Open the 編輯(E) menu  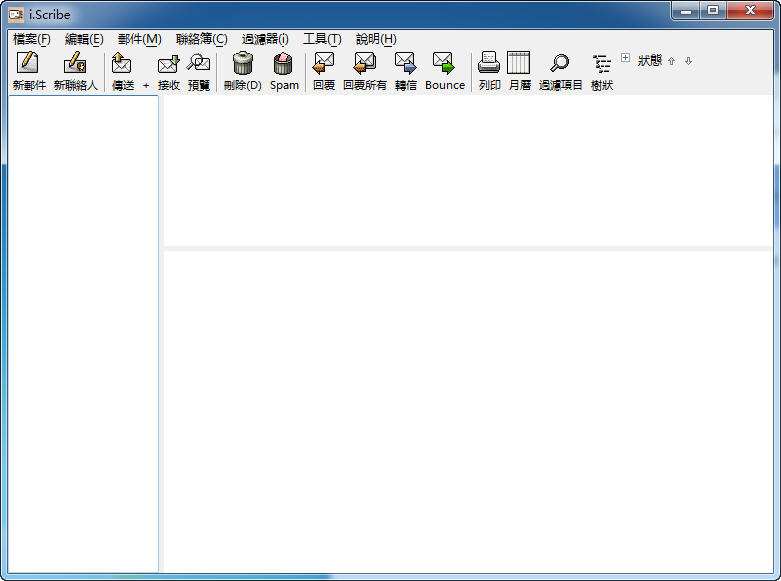coord(84,39)
